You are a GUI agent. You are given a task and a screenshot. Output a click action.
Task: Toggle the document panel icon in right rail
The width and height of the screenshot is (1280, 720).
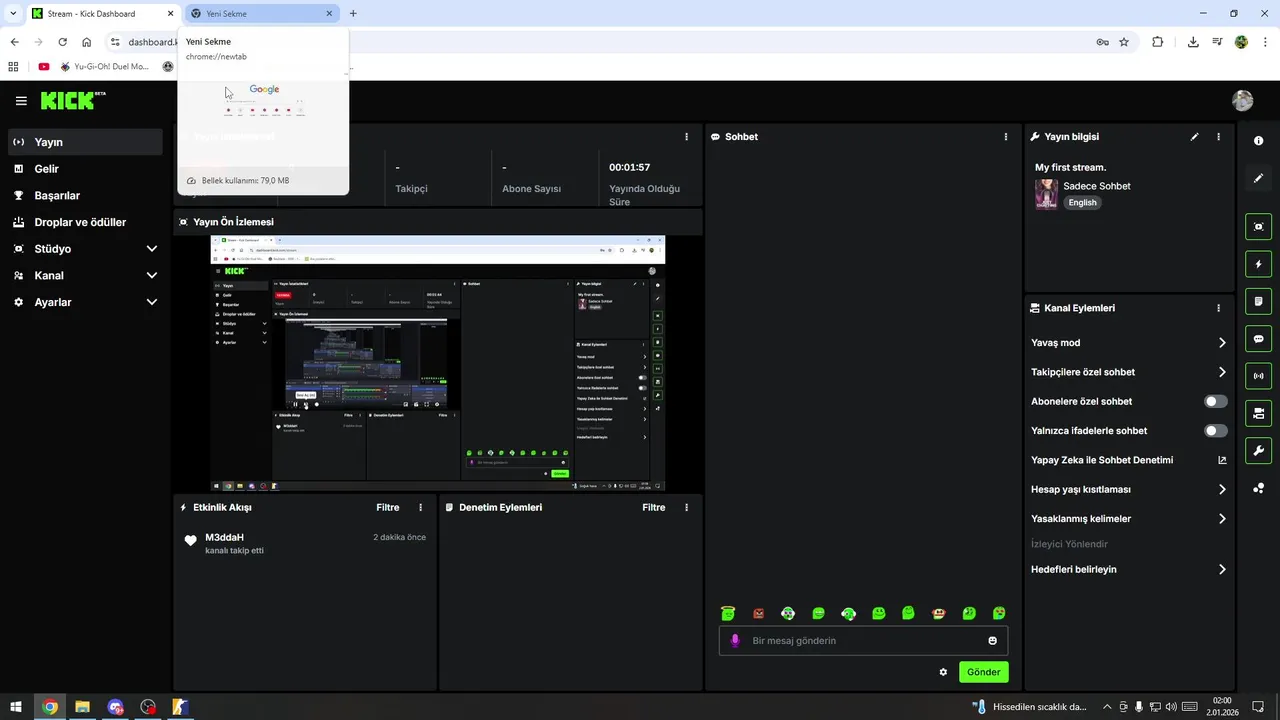pos(1259,301)
